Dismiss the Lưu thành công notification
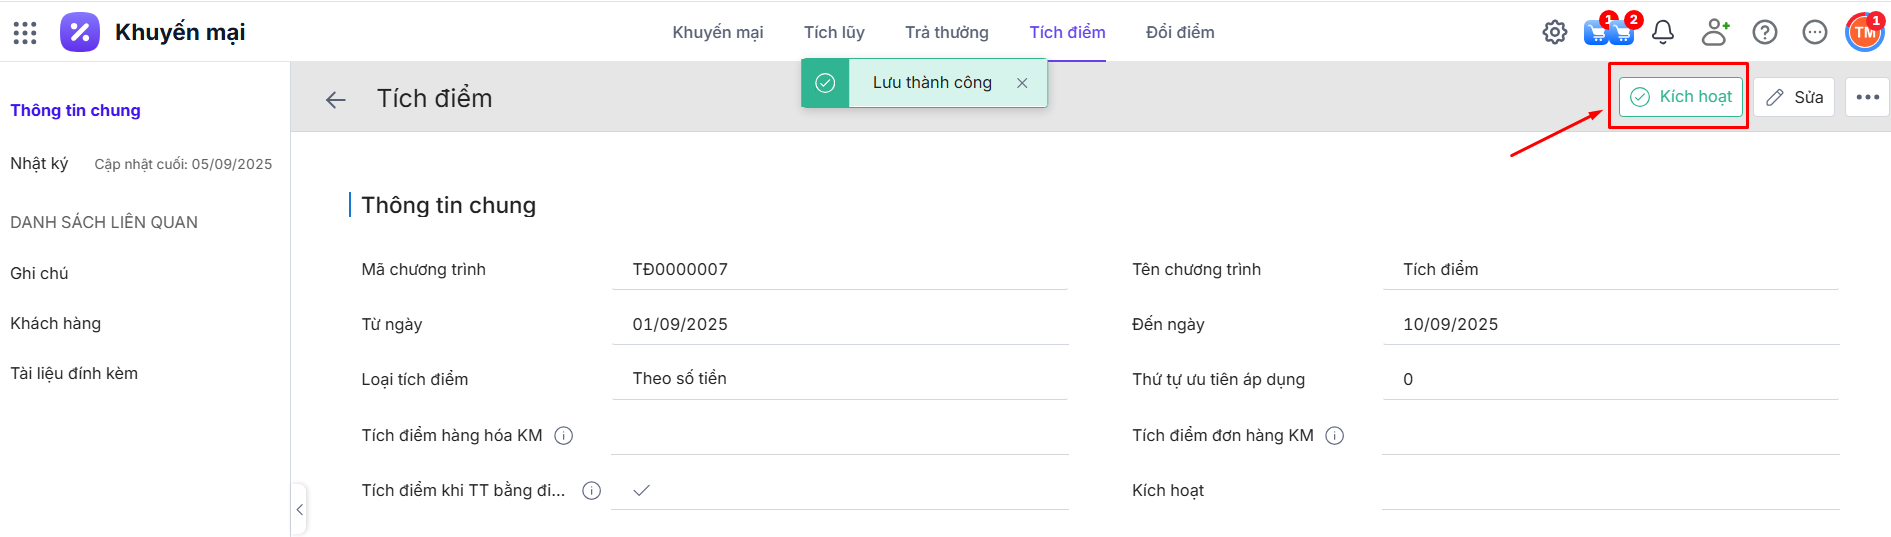 [1022, 83]
